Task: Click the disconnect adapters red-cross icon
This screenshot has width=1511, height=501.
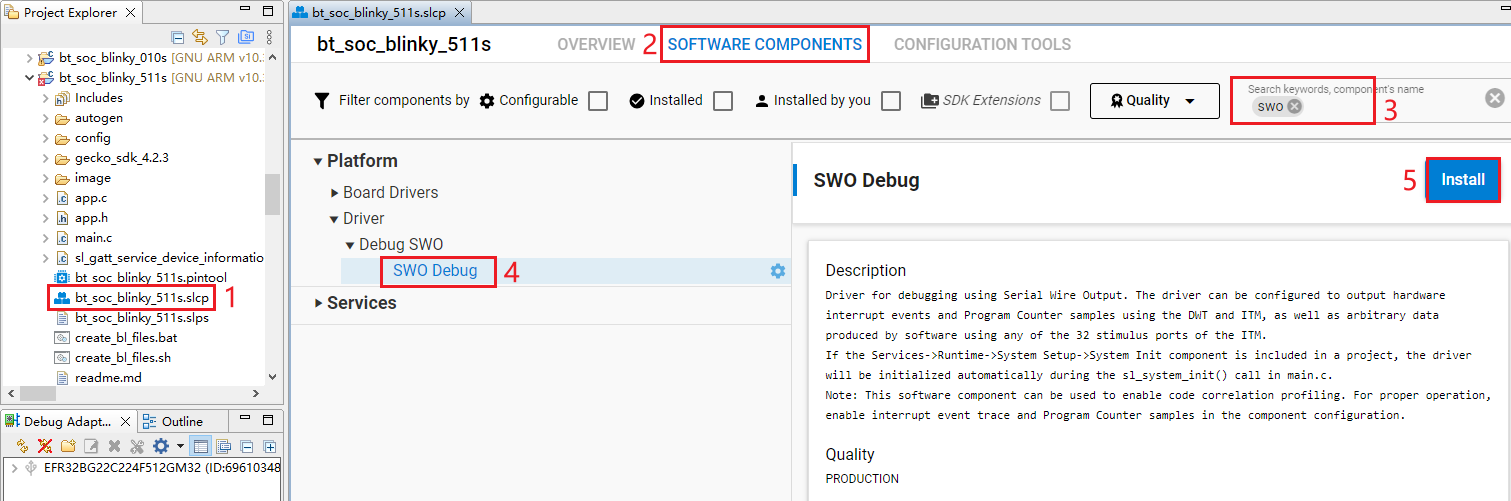Action: click(x=45, y=446)
